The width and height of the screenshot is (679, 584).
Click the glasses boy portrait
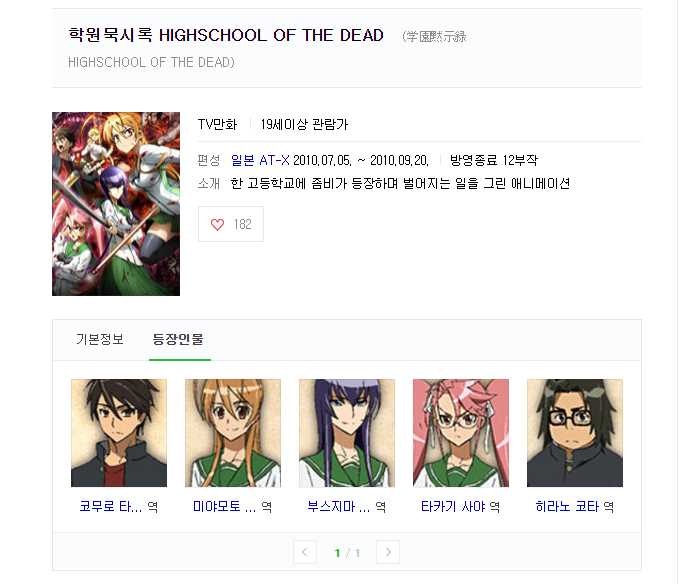[575, 433]
